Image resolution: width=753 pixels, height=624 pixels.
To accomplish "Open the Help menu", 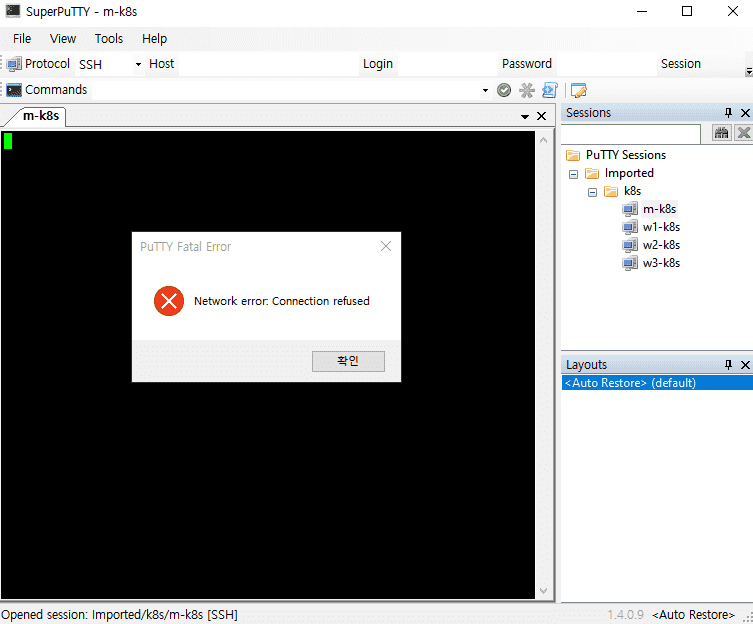I will 155,39.
